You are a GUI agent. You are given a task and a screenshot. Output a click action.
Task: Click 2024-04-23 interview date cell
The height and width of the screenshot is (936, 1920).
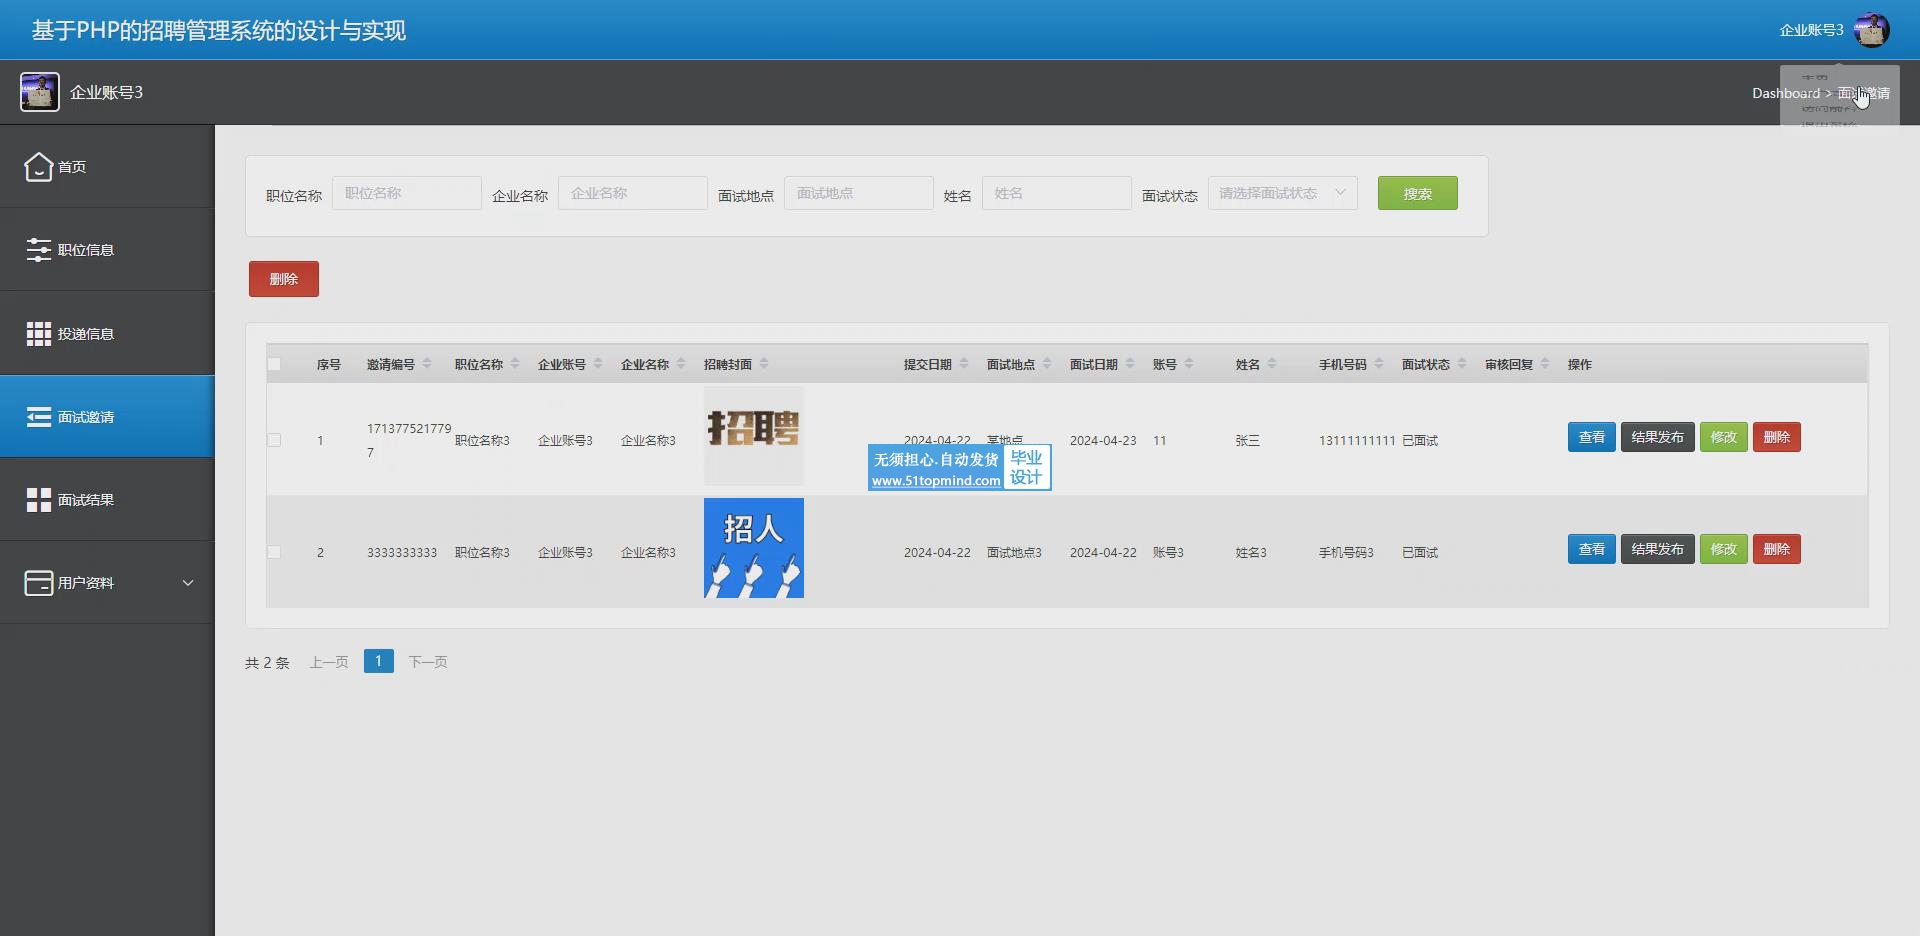coord(1103,440)
